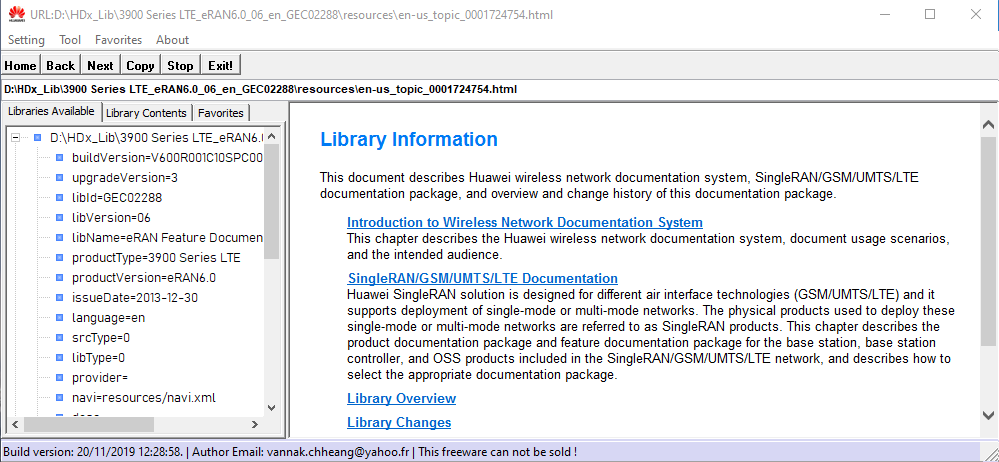Open the Tool menu
The height and width of the screenshot is (462, 999).
point(70,40)
